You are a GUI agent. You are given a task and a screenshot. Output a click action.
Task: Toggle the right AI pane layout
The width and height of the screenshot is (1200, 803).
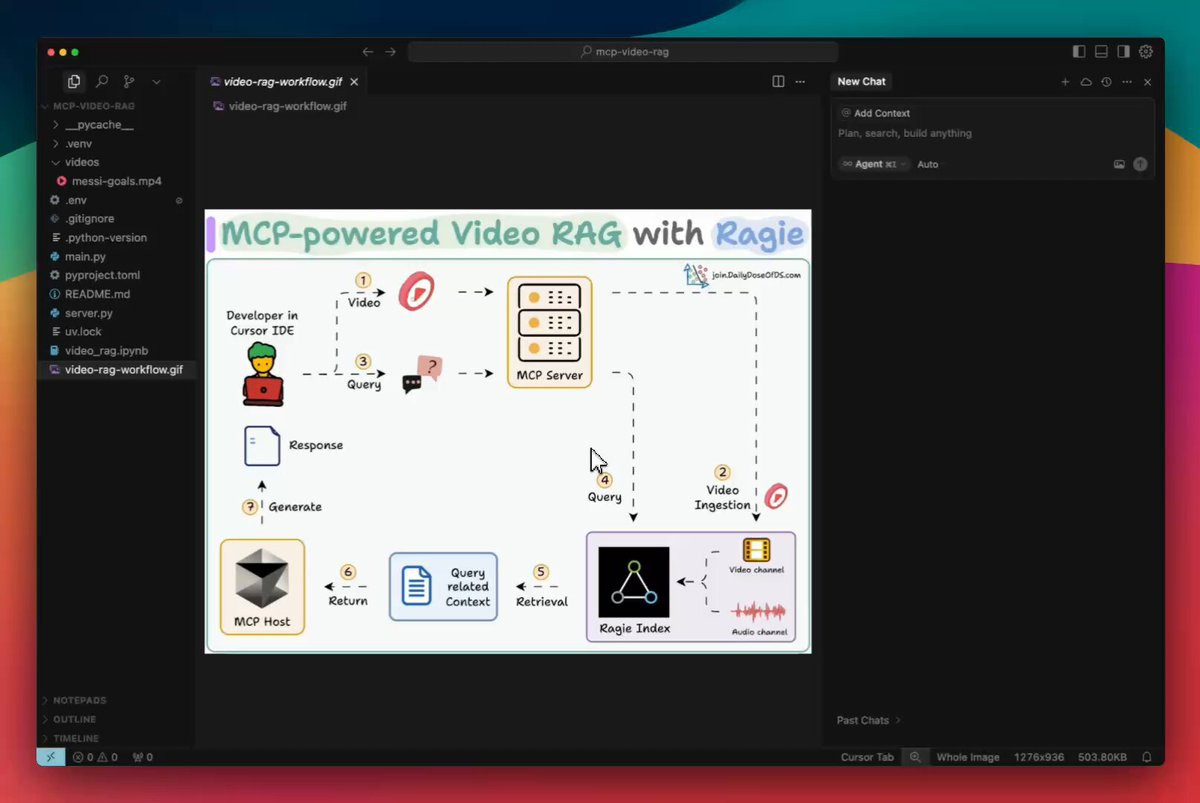pos(1123,52)
